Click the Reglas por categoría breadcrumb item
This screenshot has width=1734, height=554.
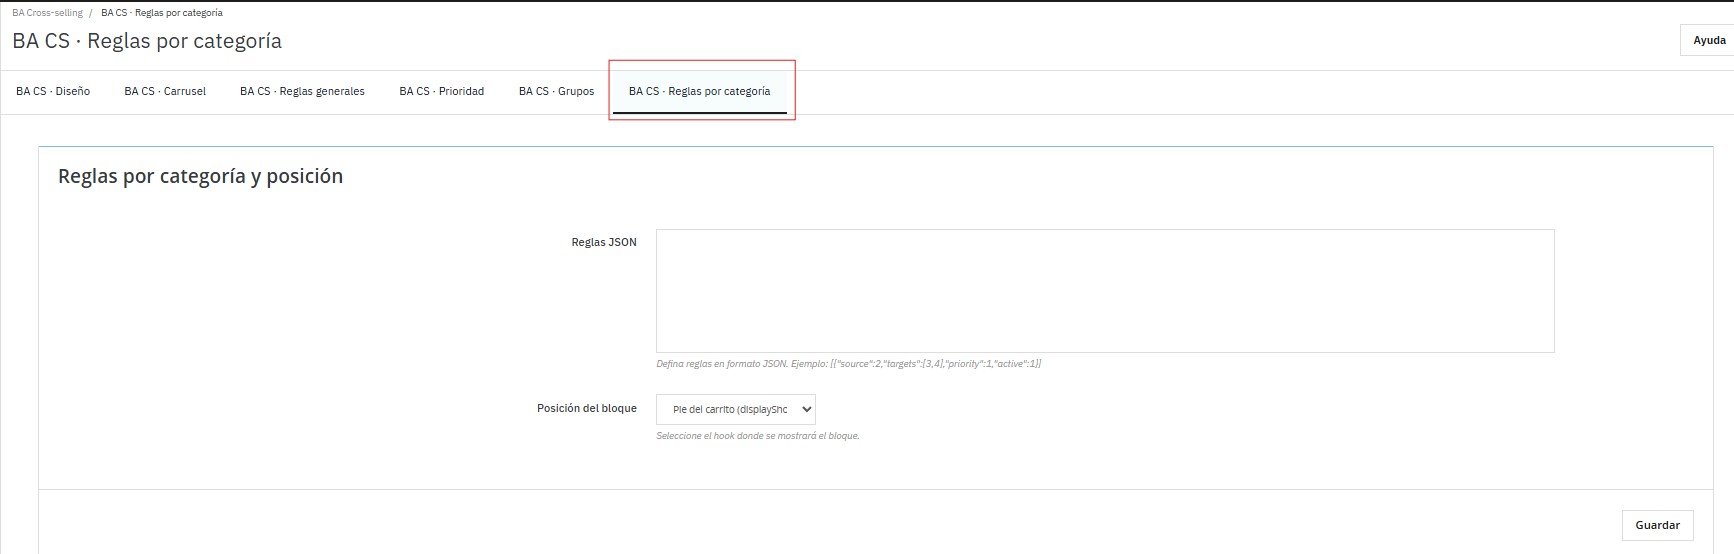162,13
